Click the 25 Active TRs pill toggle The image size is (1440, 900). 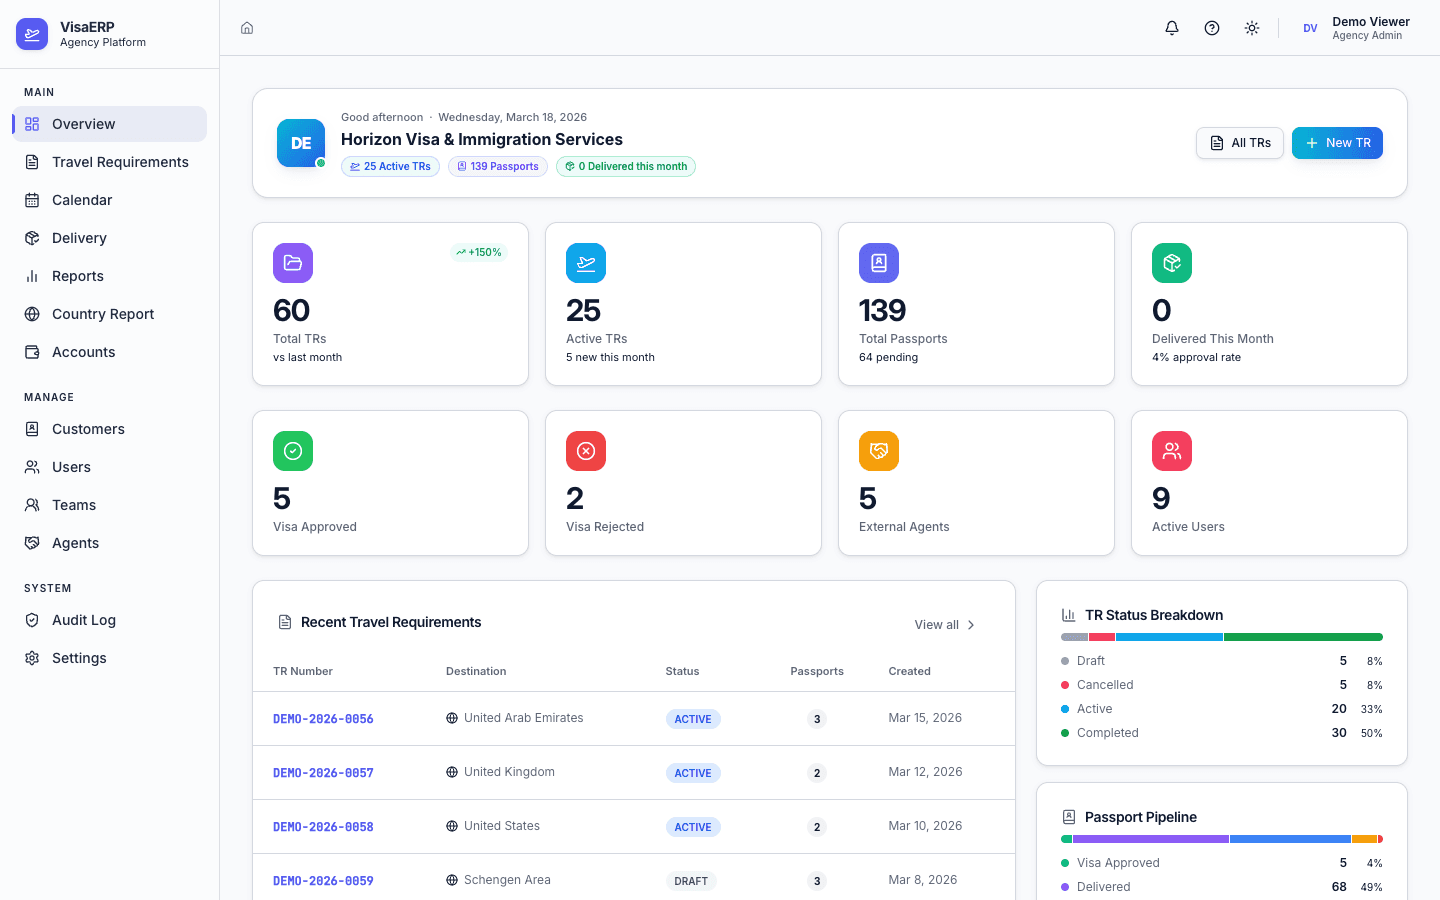390,166
